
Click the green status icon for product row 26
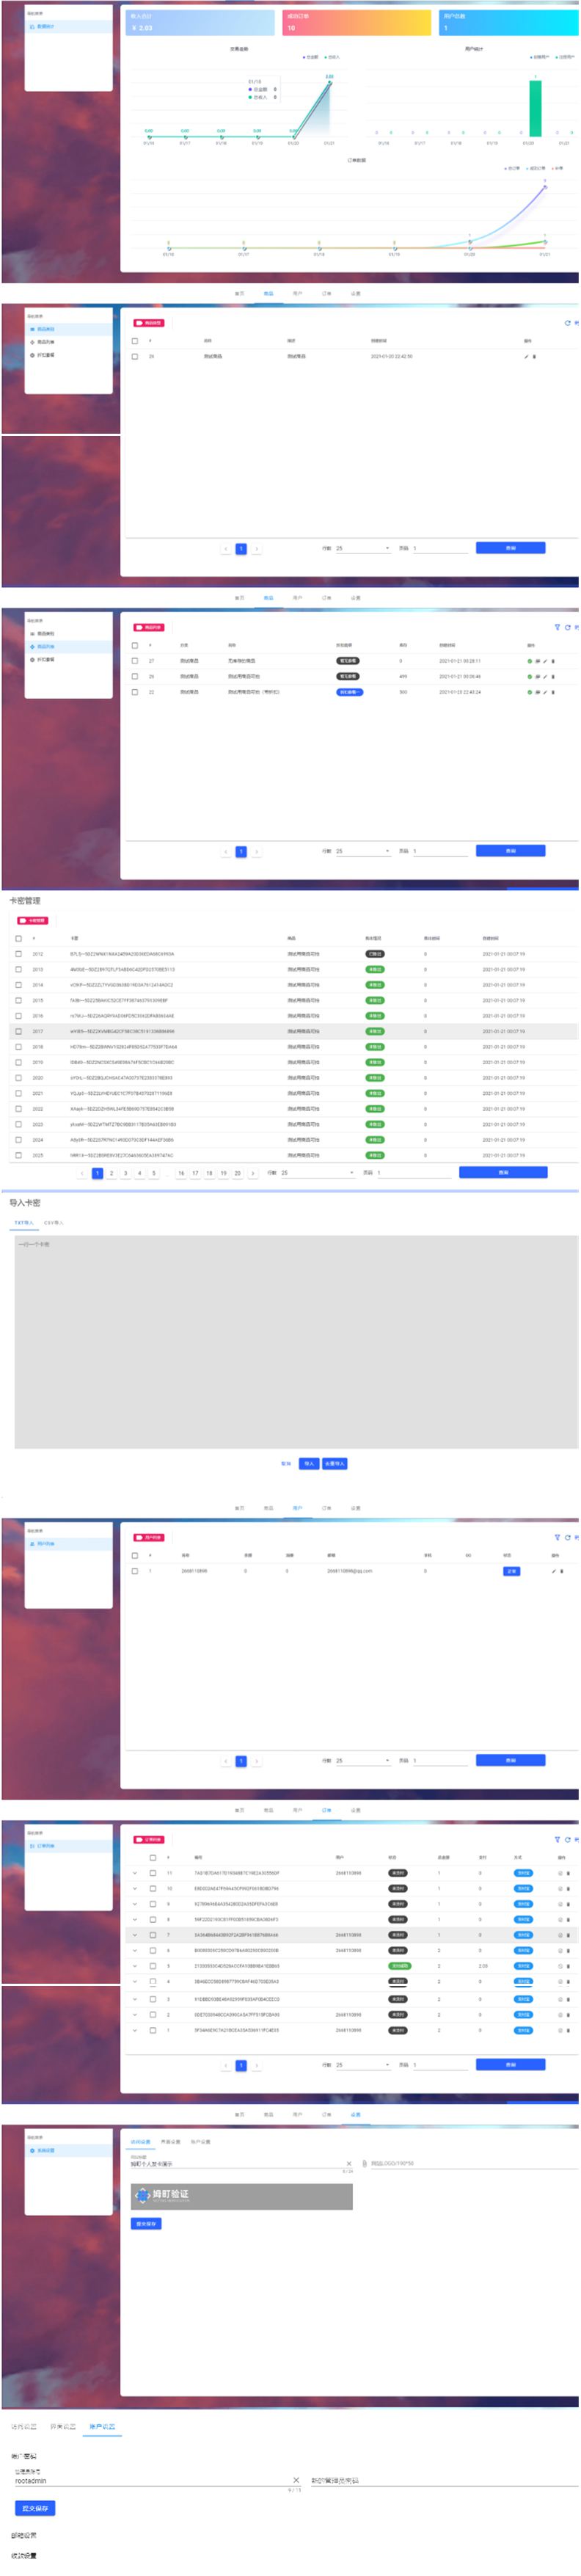click(x=529, y=677)
